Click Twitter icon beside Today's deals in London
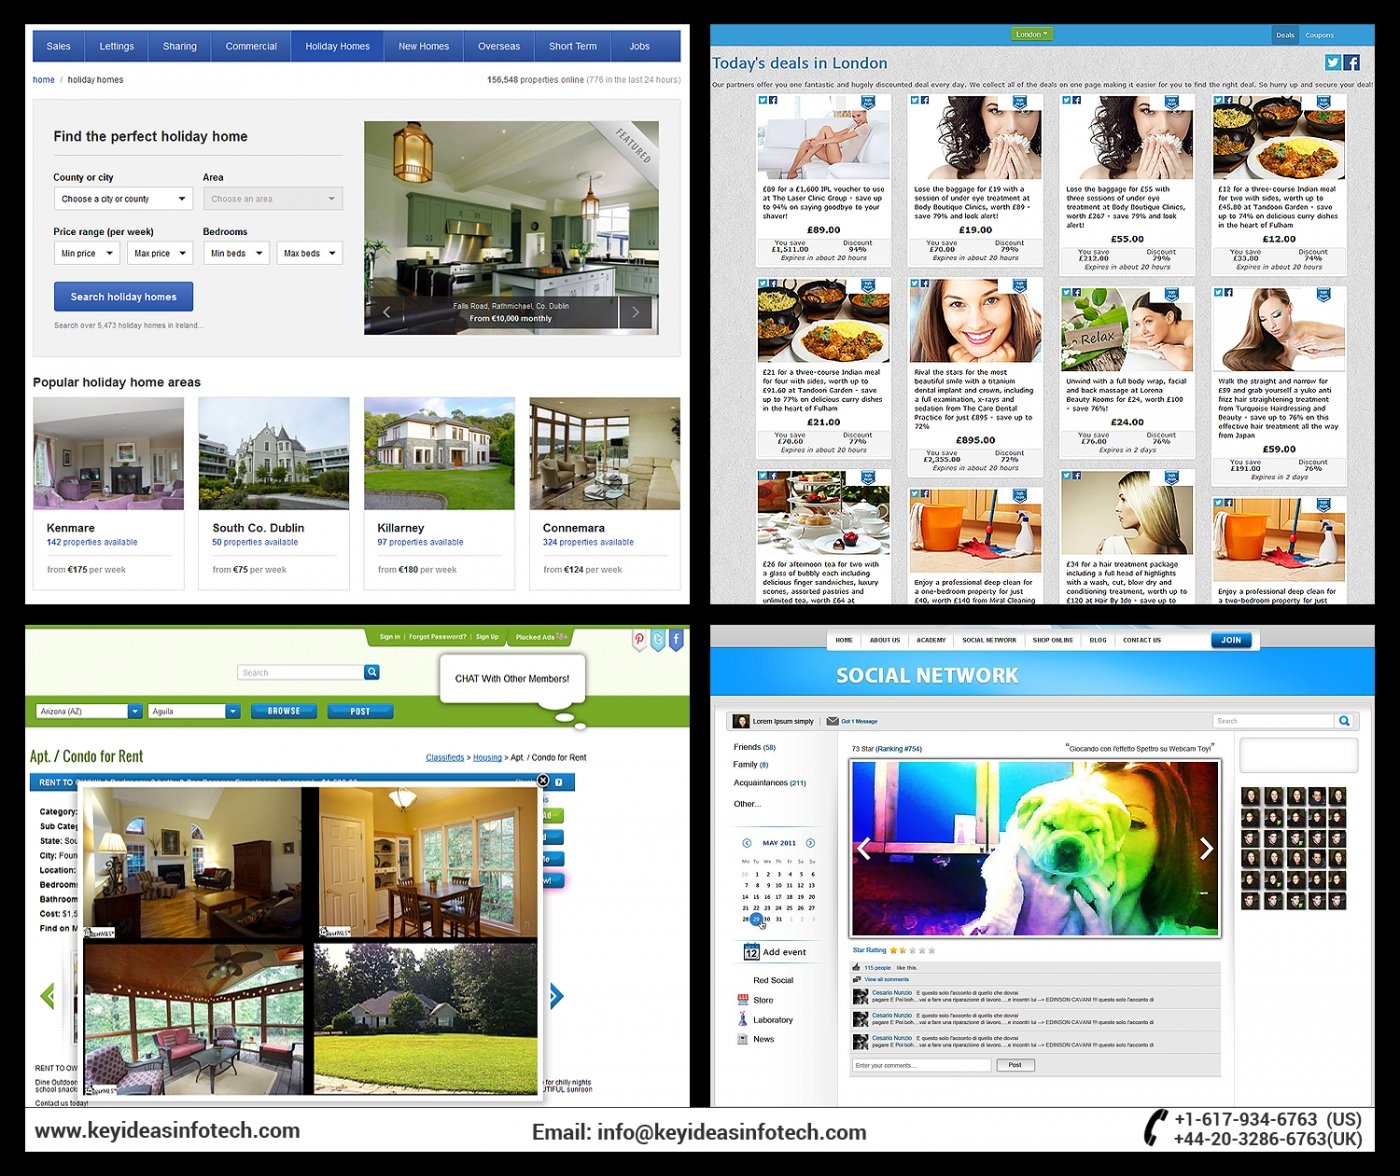Screen dimensions: 1400x1176 click(1333, 62)
